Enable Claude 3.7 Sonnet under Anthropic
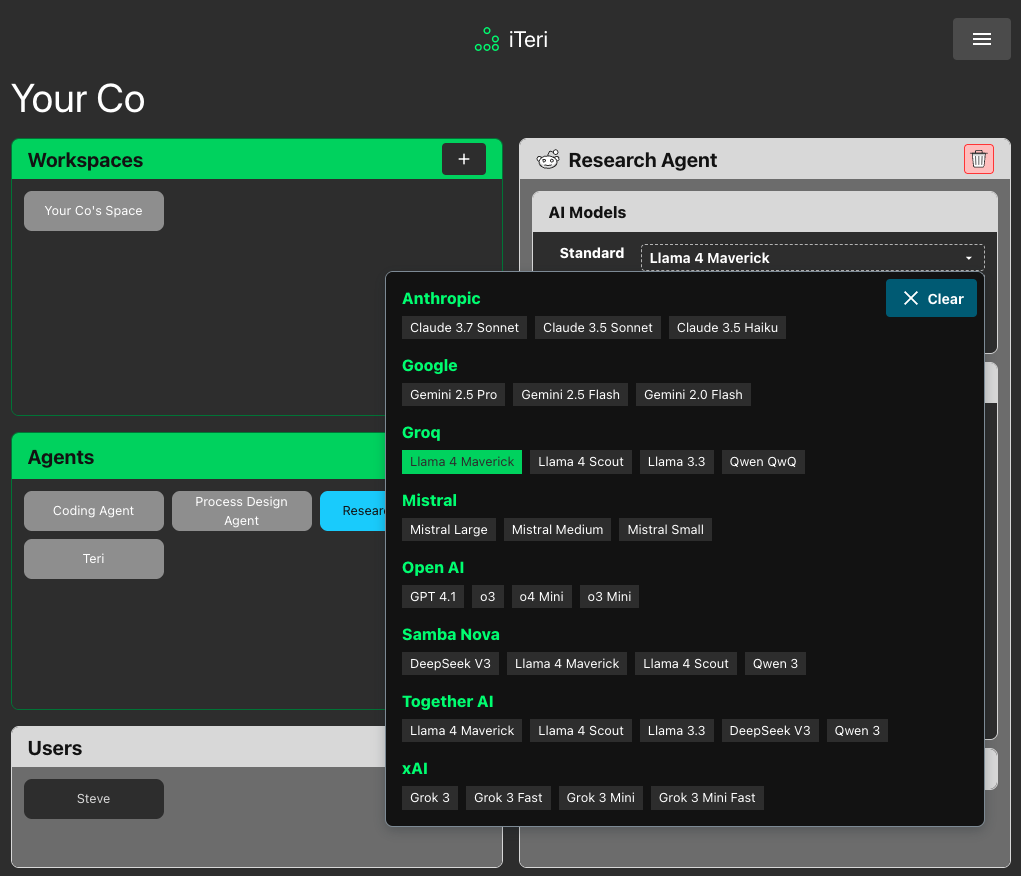This screenshot has height=876, width=1021. (x=464, y=327)
